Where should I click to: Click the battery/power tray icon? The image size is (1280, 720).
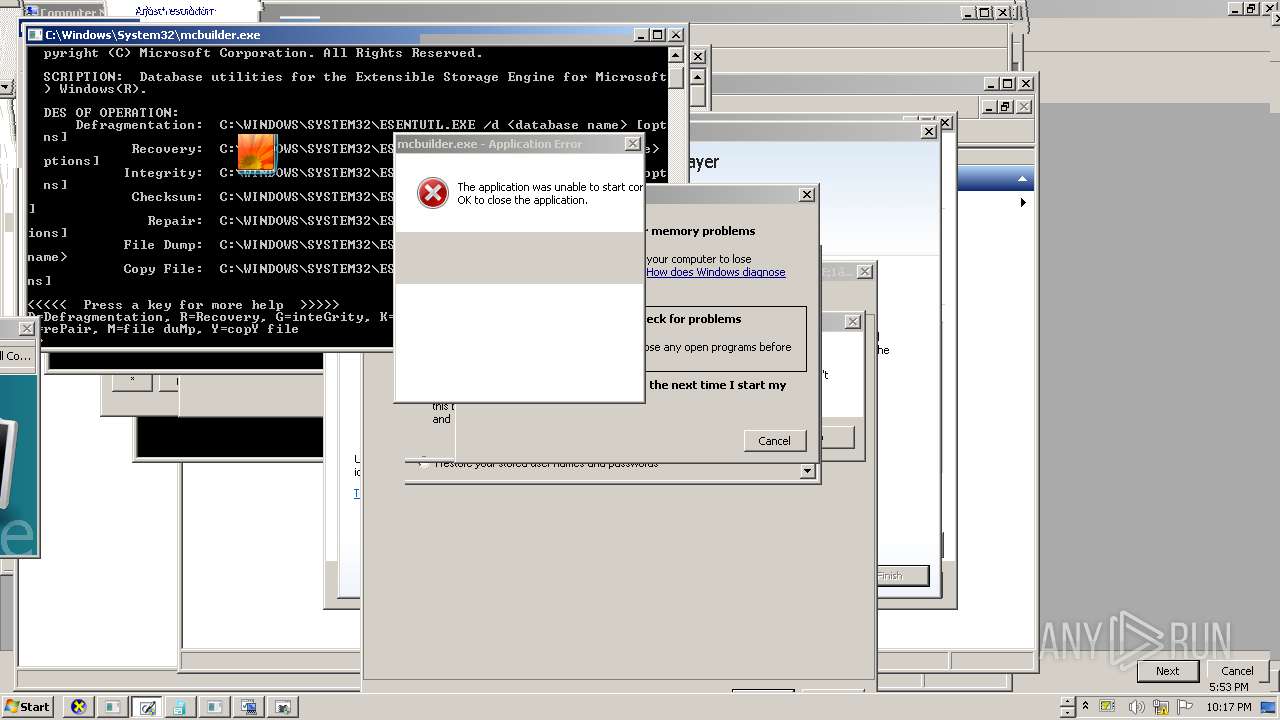[x=1109, y=707]
